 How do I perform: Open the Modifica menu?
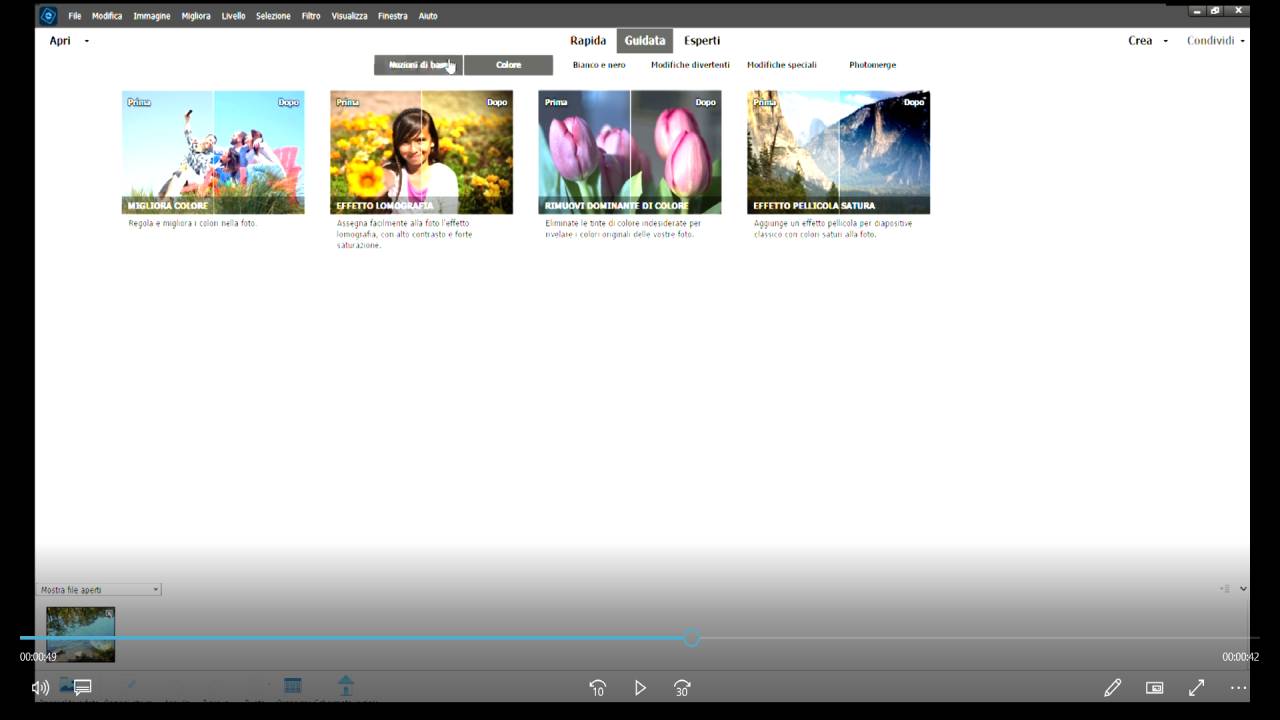pos(107,16)
